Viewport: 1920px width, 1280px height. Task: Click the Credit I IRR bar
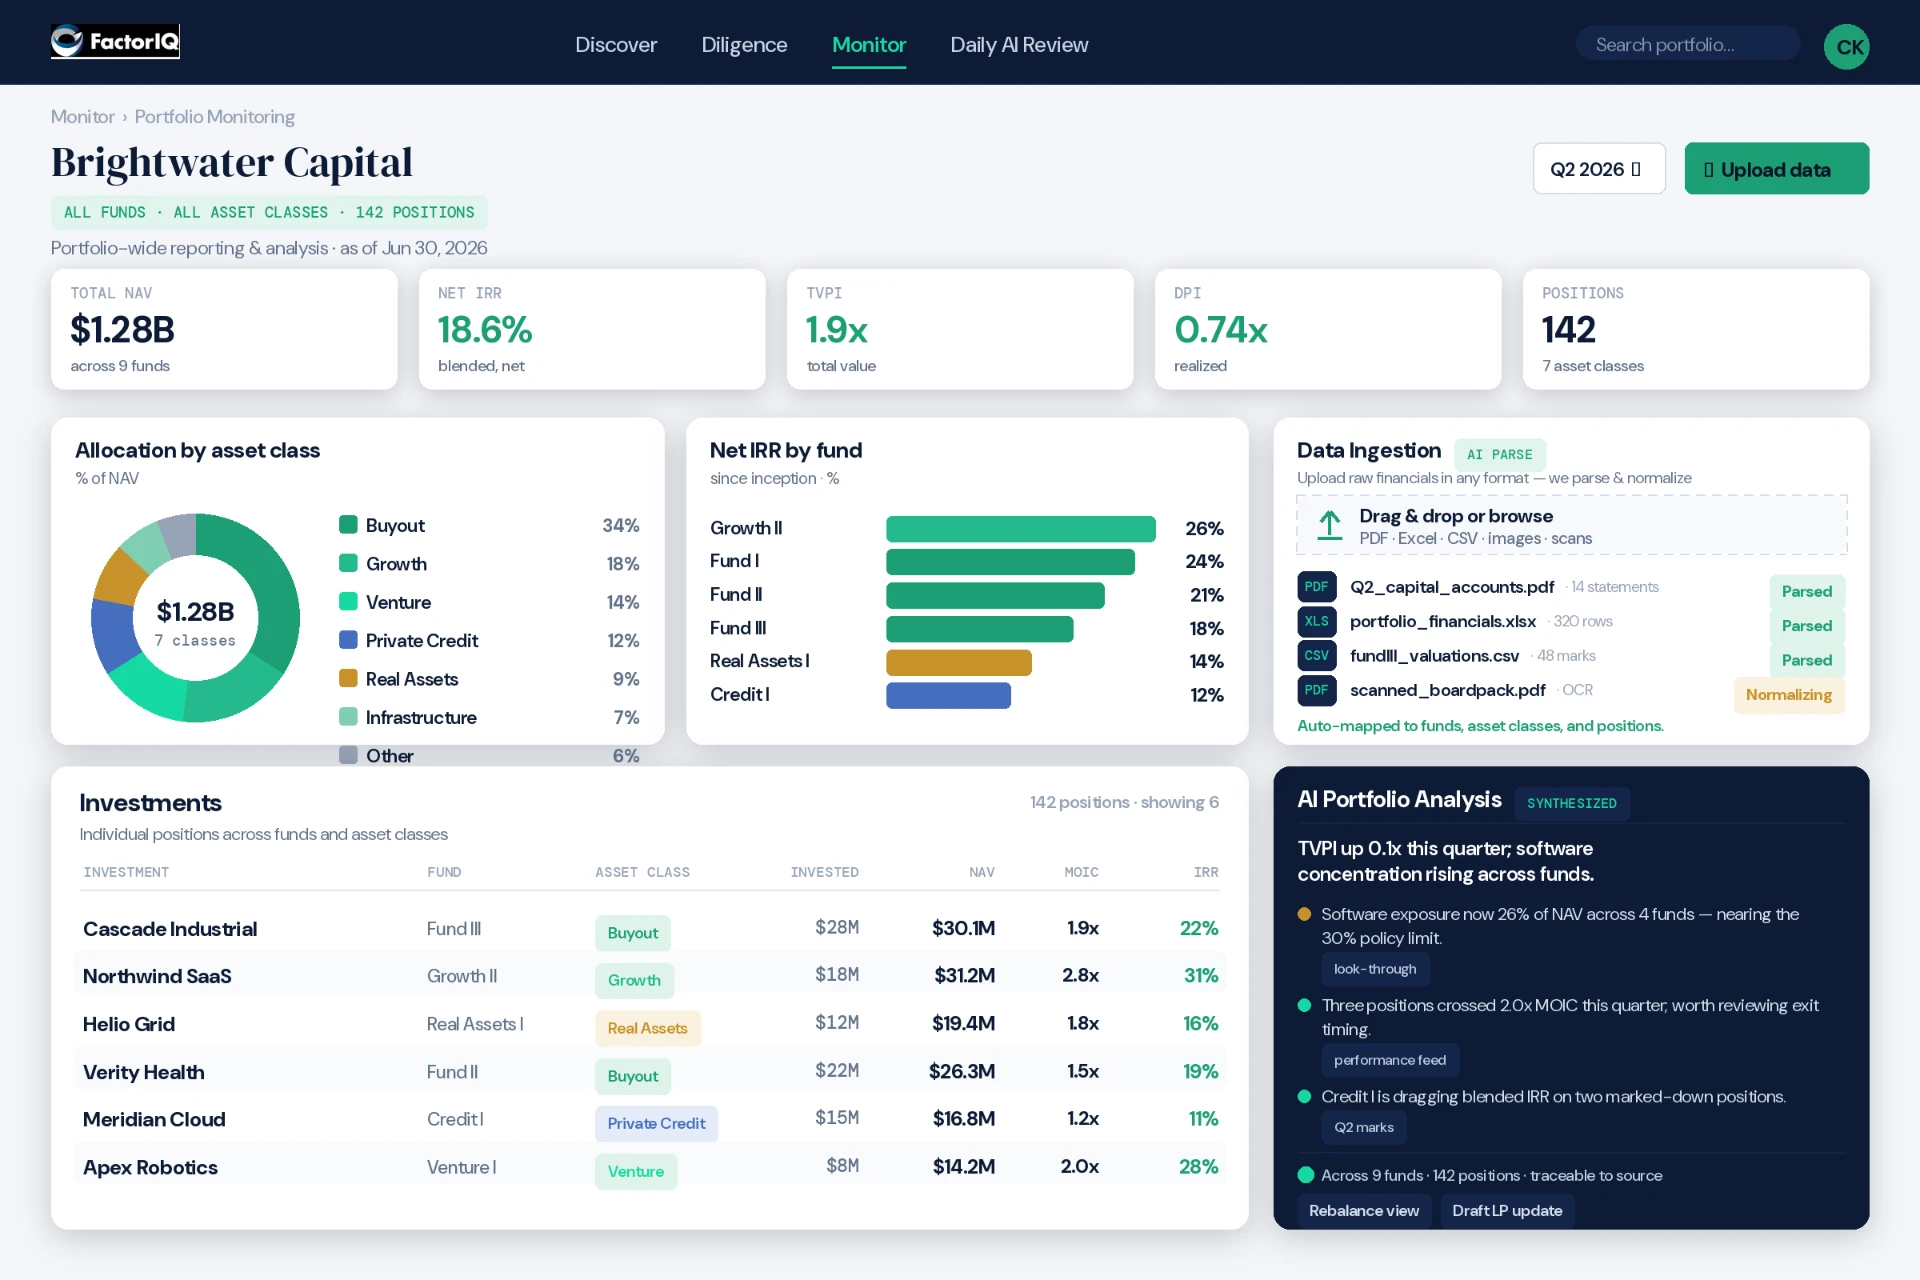point(948,695)
